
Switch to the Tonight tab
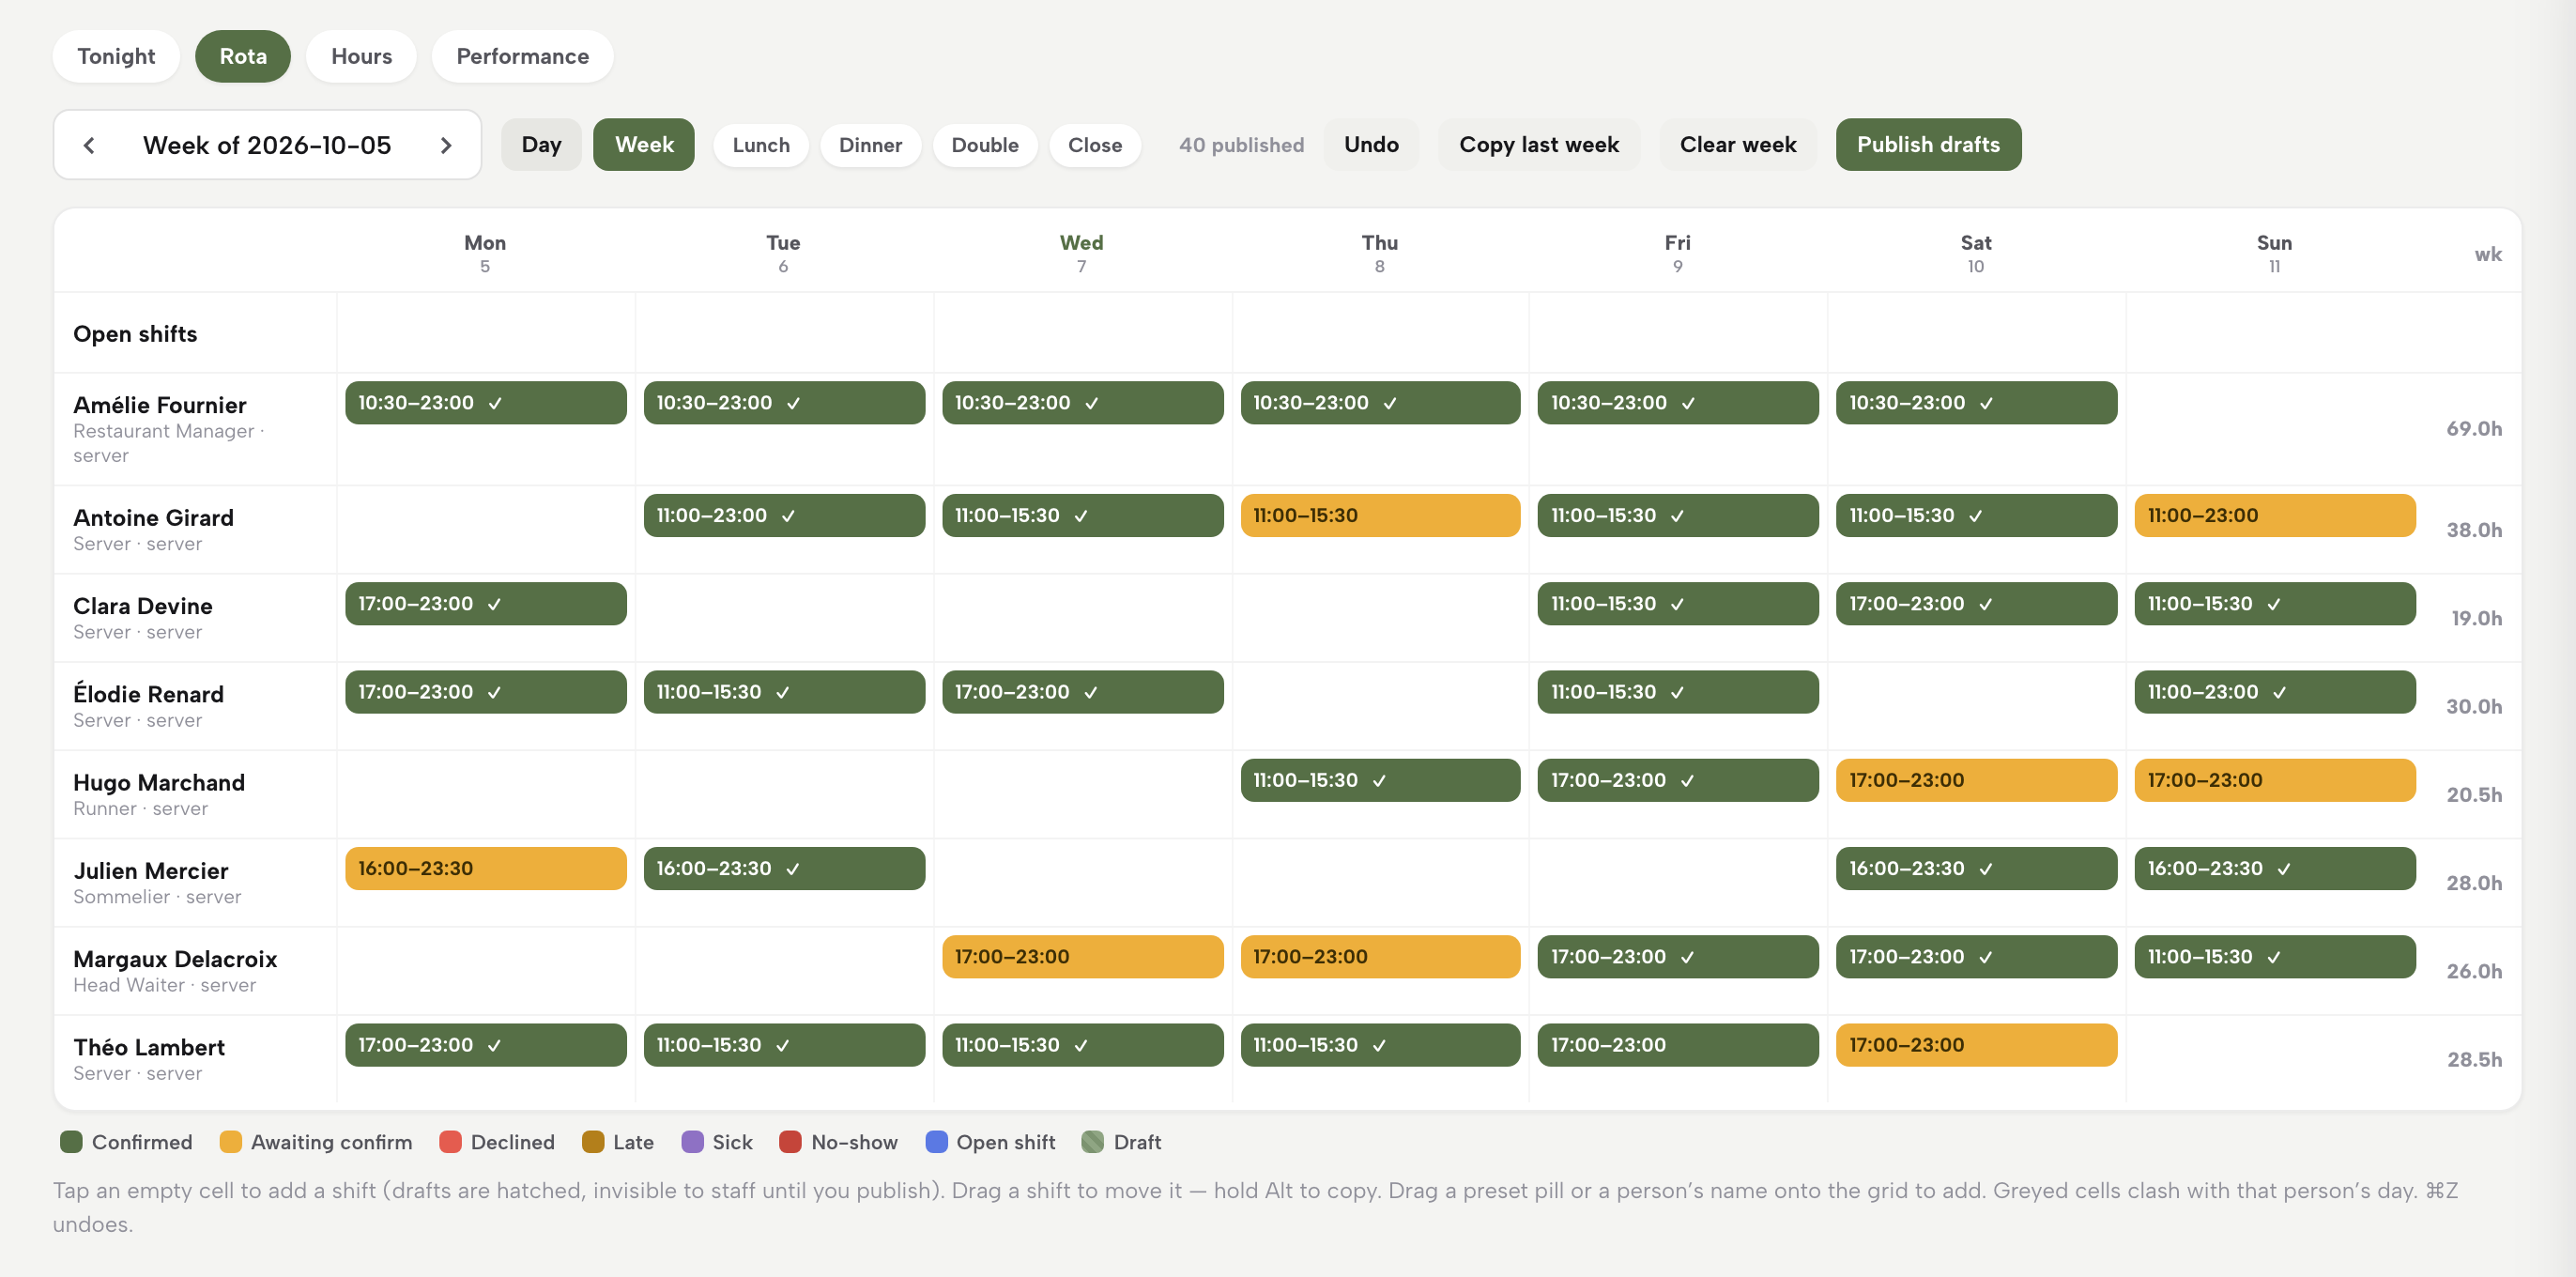(x=116, y=56)
